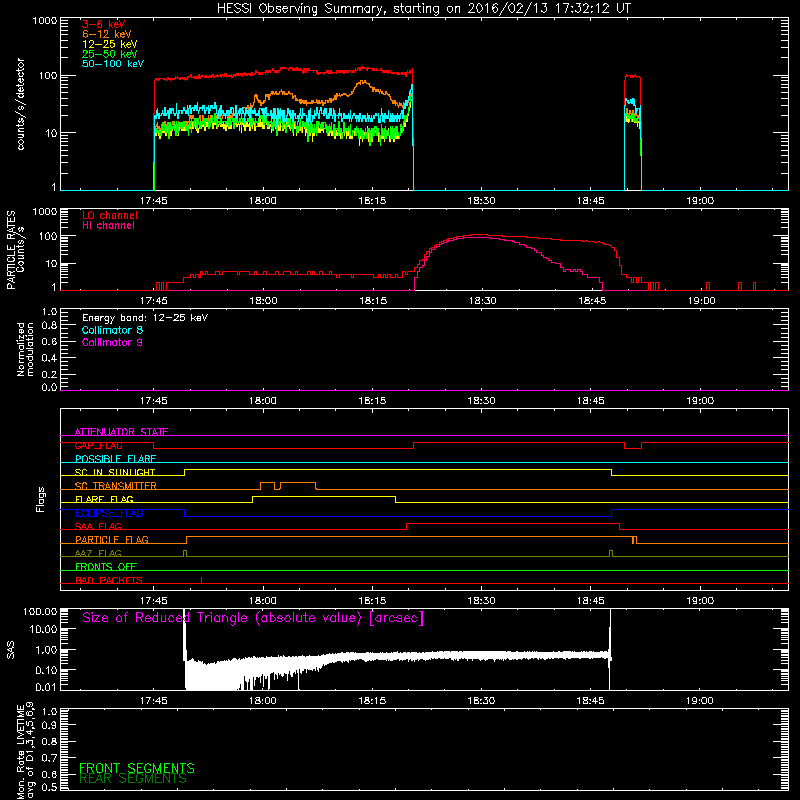The image size is (800, 800).
Task: Click the 100.00 value on SAS axis
Action: [40, 611]
